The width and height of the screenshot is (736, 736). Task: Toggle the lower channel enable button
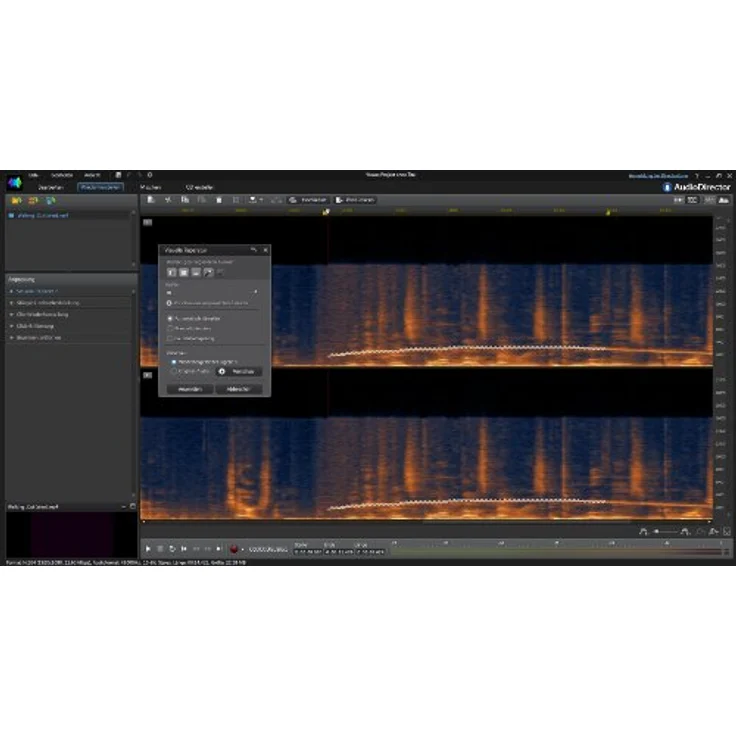(147, 375)
